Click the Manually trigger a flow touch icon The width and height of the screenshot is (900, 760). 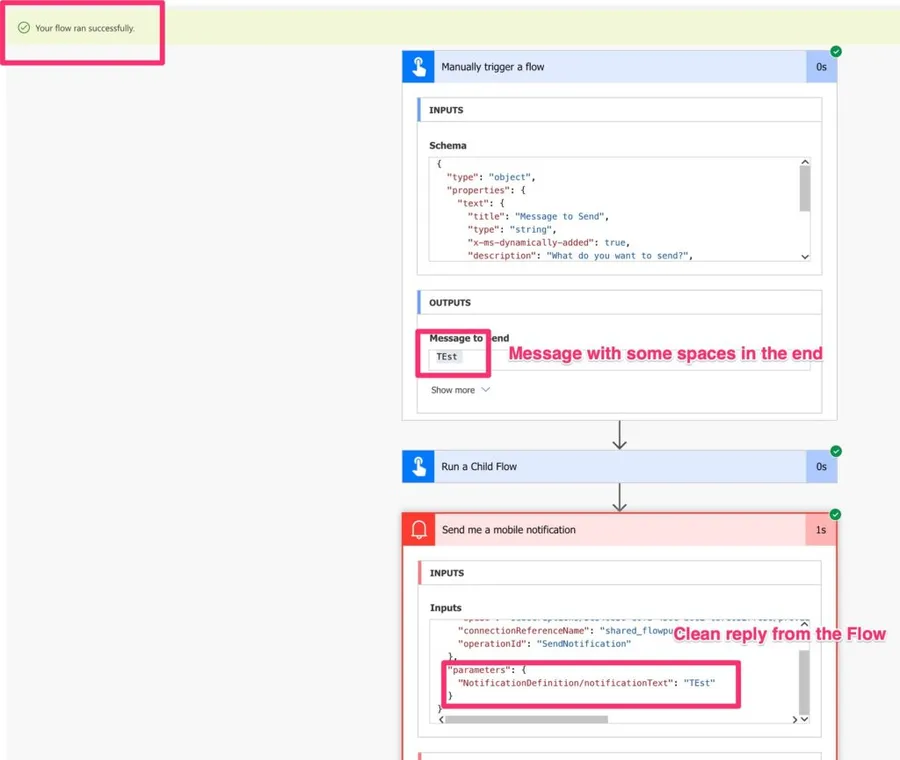(418, 67)
